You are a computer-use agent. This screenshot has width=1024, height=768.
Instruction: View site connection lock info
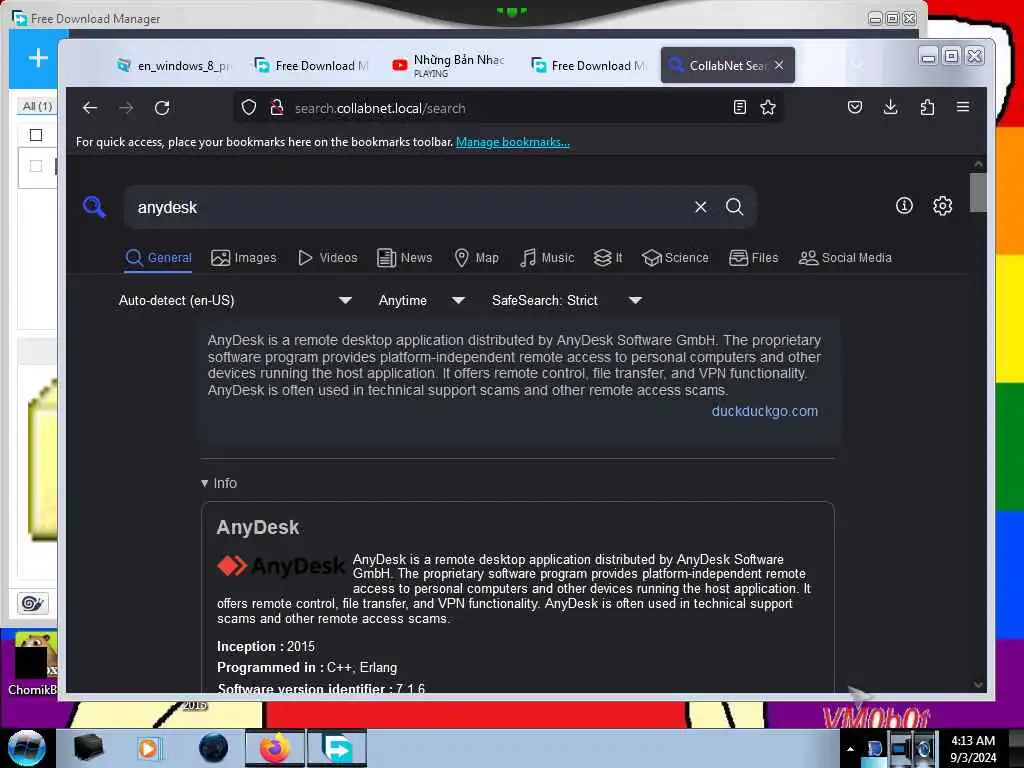(277, 108)
